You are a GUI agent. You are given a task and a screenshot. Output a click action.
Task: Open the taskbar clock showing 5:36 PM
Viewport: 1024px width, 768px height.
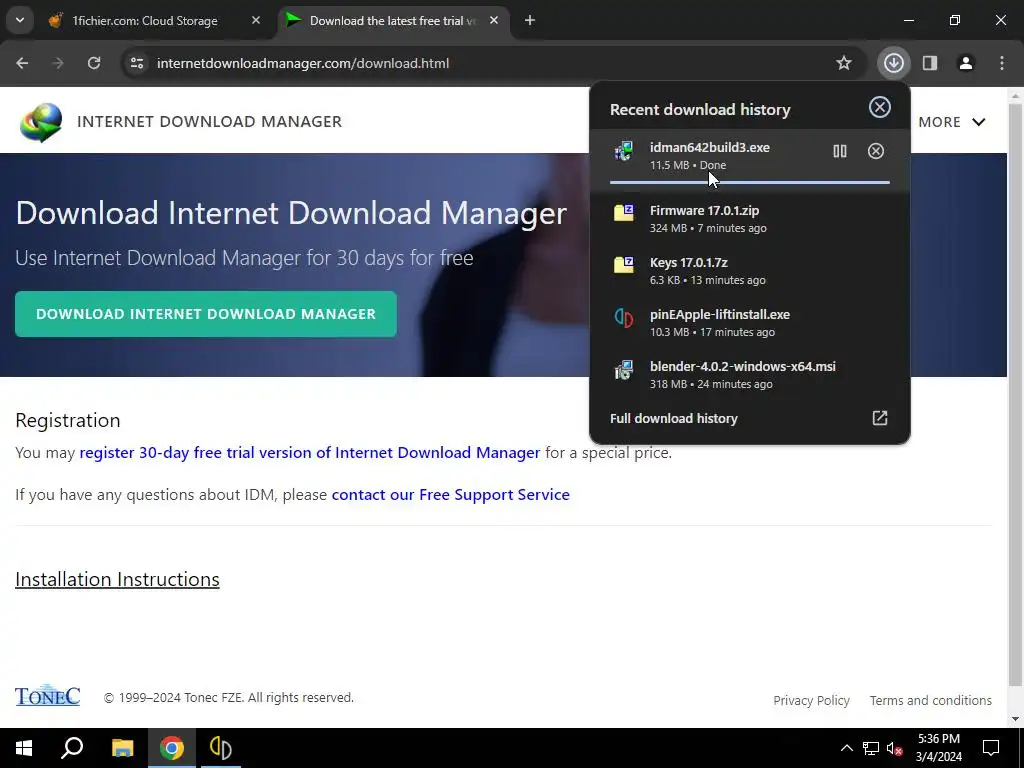938,748
